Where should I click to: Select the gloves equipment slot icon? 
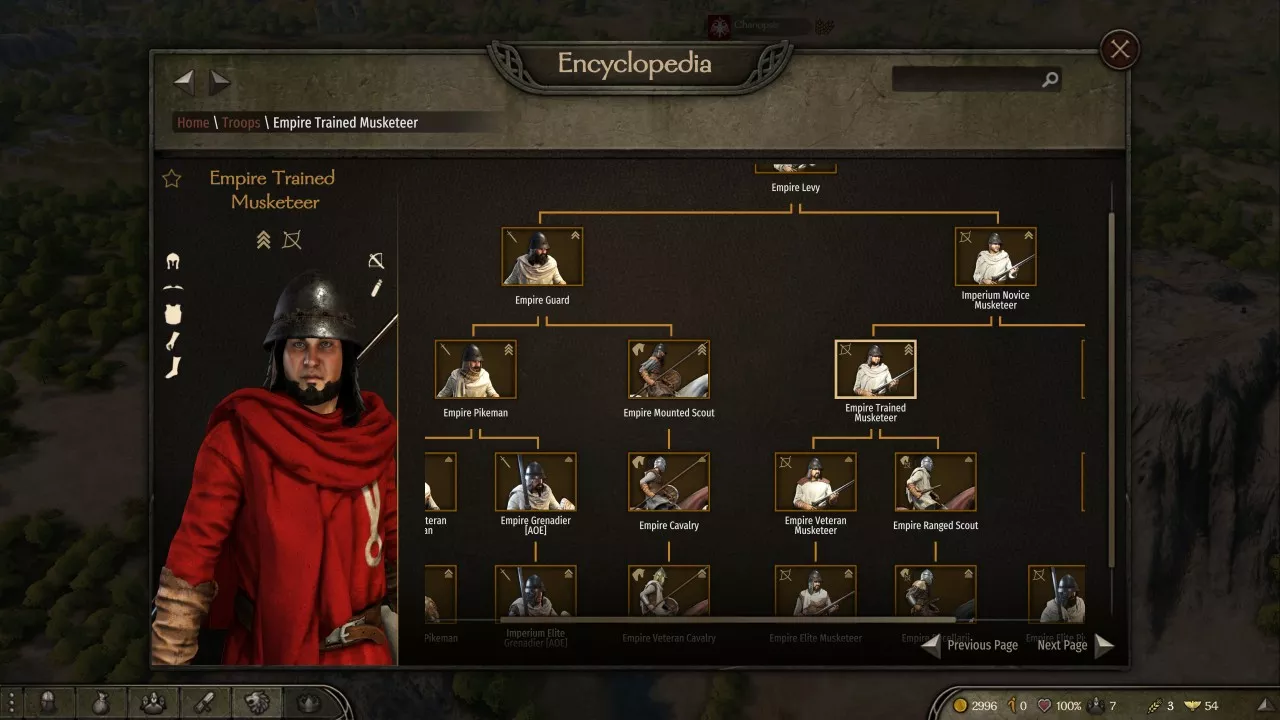173,341
